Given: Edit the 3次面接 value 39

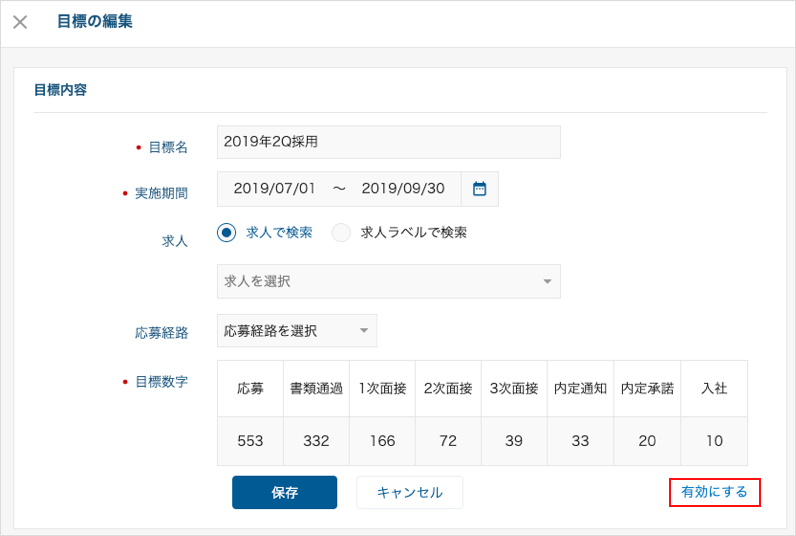Looking at the screenshot, I should 514,441.
